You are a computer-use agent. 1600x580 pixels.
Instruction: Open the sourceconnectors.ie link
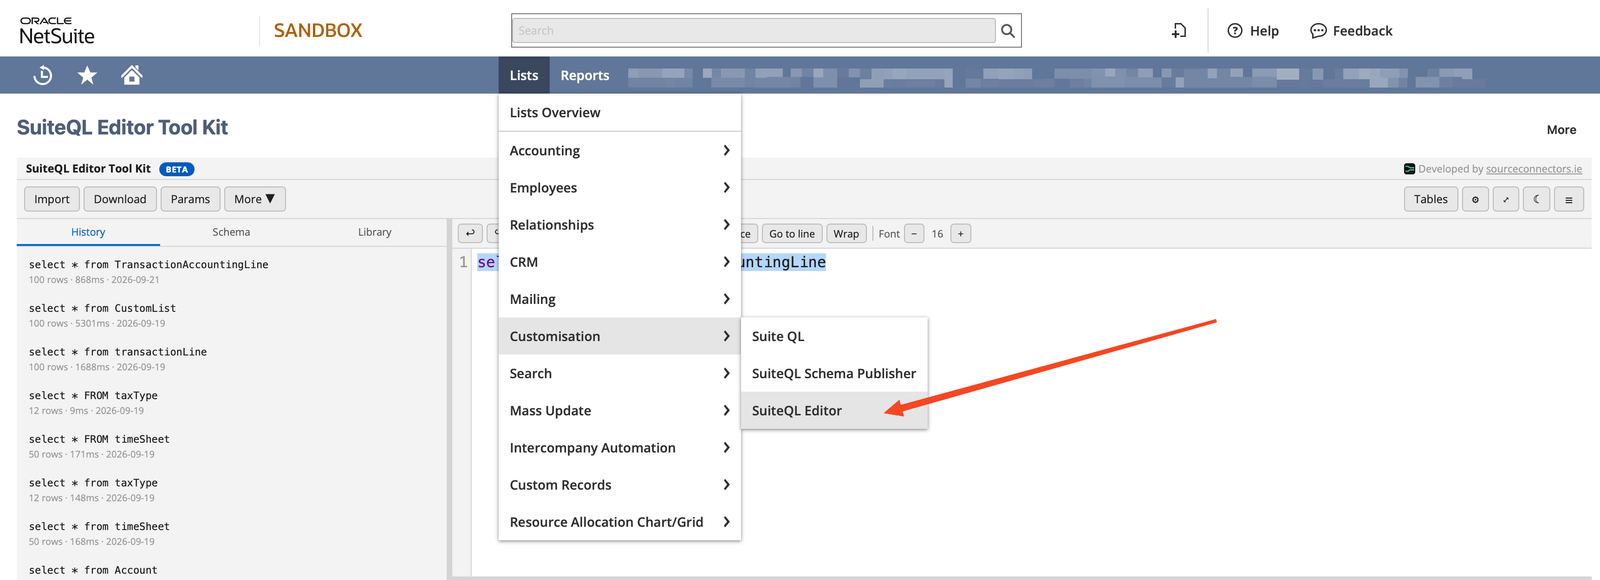pos(1534,169)
